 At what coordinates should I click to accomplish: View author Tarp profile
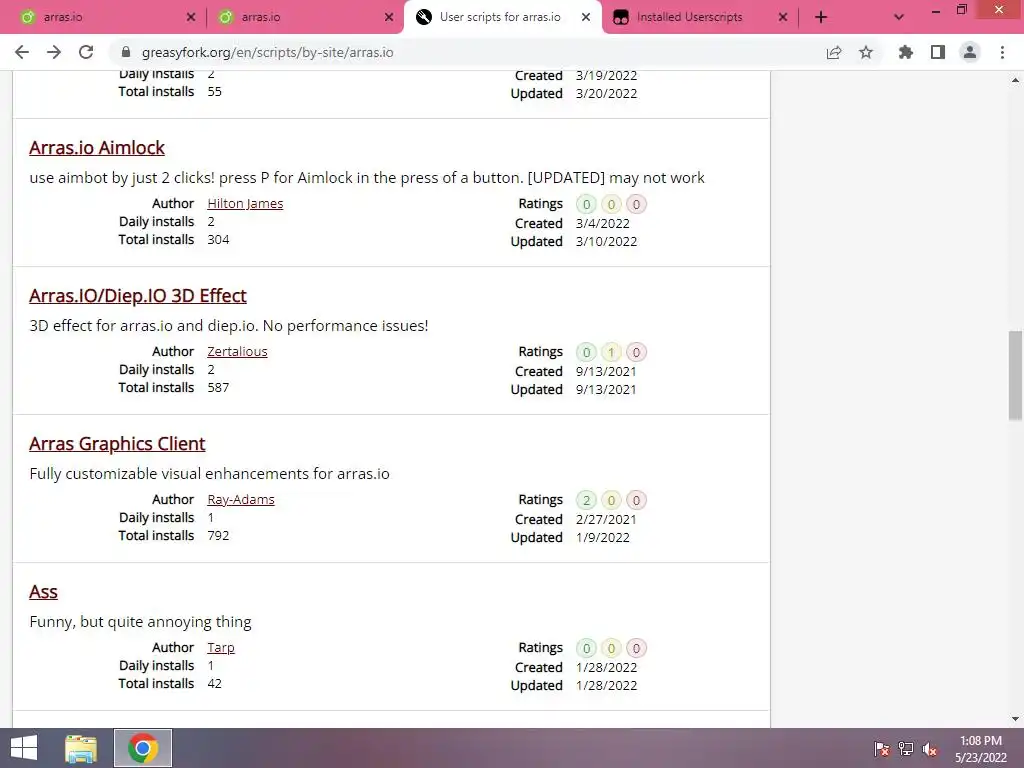coord(221,648)
